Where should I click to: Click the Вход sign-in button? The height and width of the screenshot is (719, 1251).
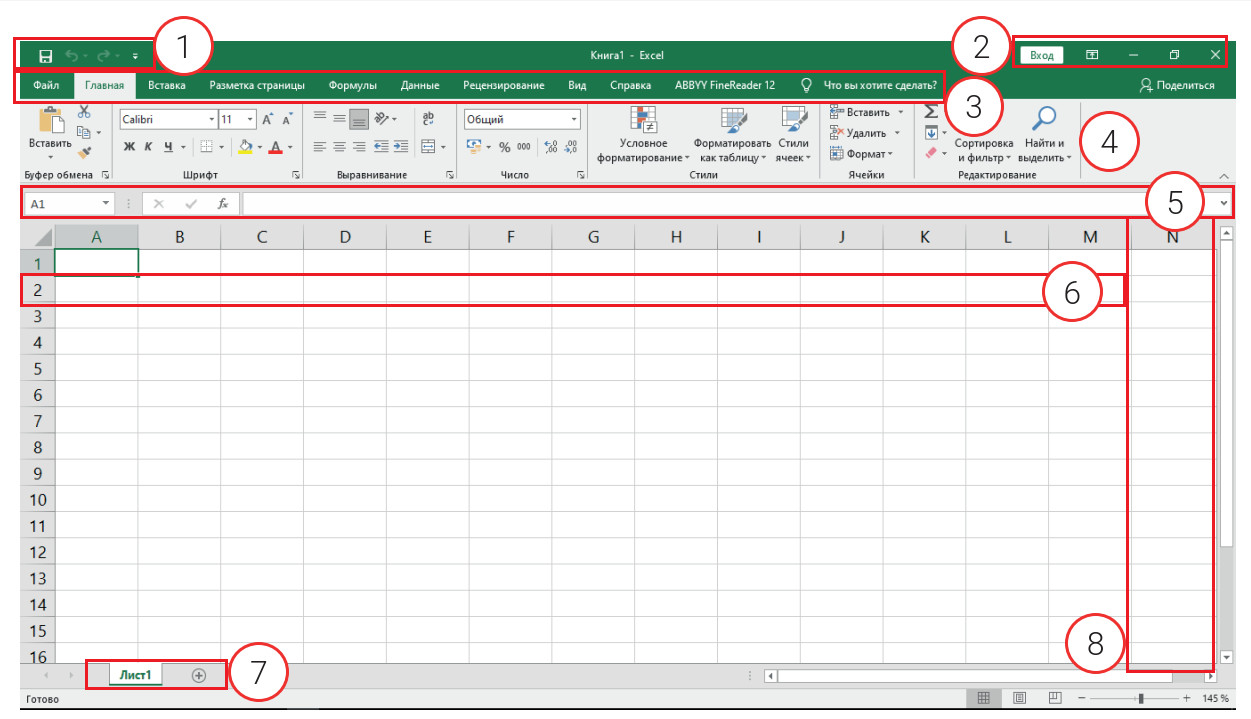[1042, 56]
